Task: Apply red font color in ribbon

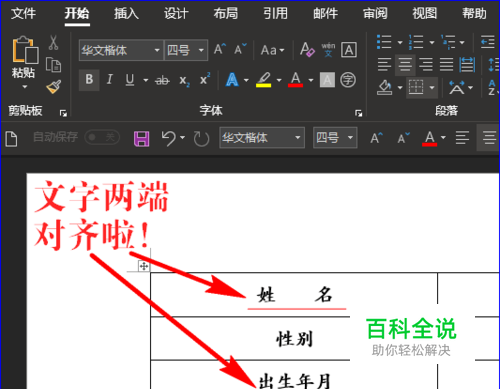Action: coord(295,80)
